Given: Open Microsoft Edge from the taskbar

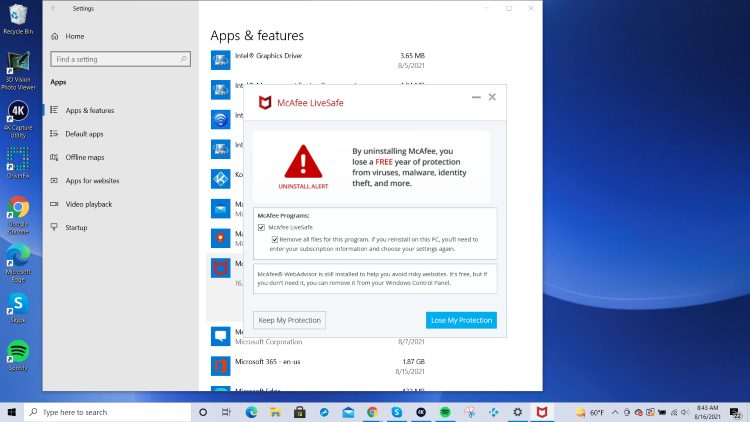Looking at the screenshot, I should (x=251, y=412).
